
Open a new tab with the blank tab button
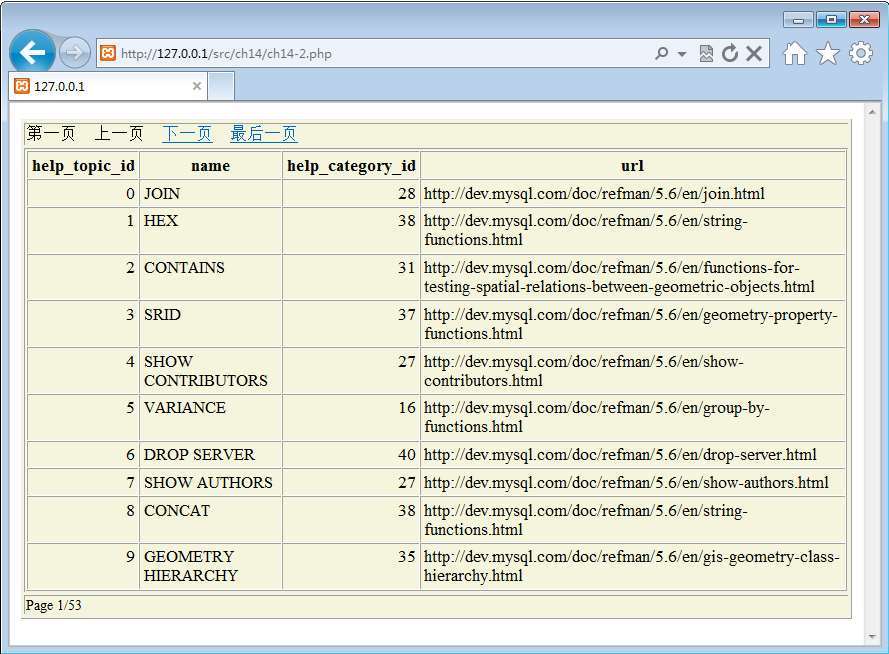[x=221, y=86]
